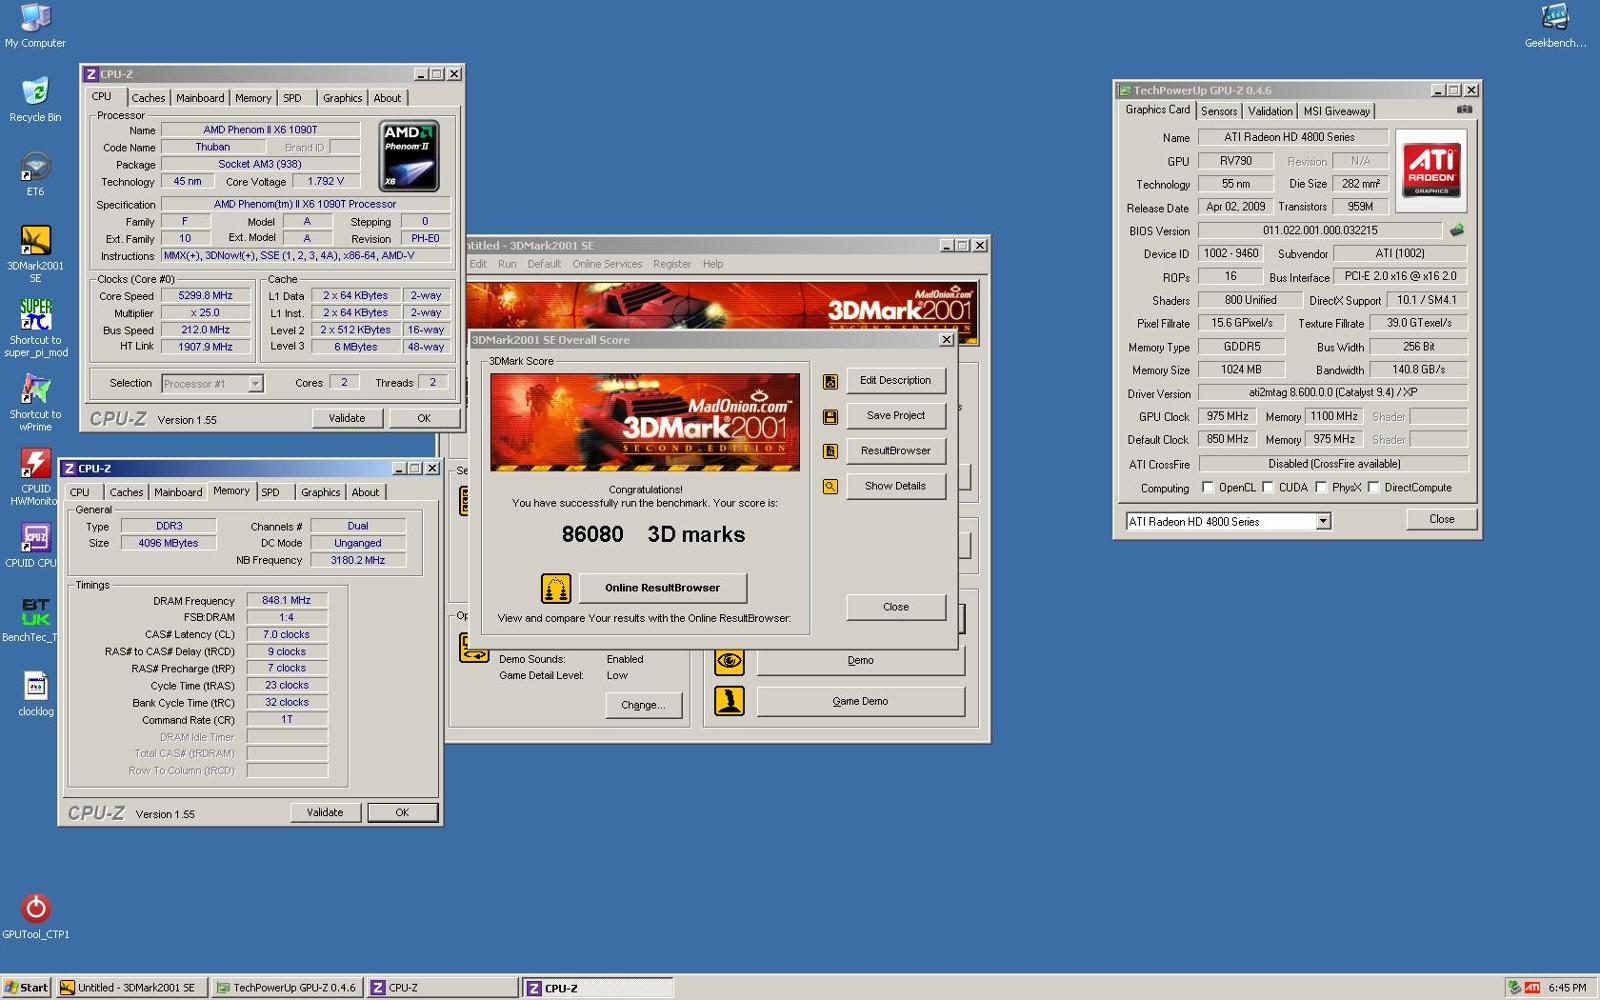Image resolution: width=1600 pixels, height=1000 pixels.
Task: Open the Help menu in 3DMark2001 SE
Action: click(713, 264)
